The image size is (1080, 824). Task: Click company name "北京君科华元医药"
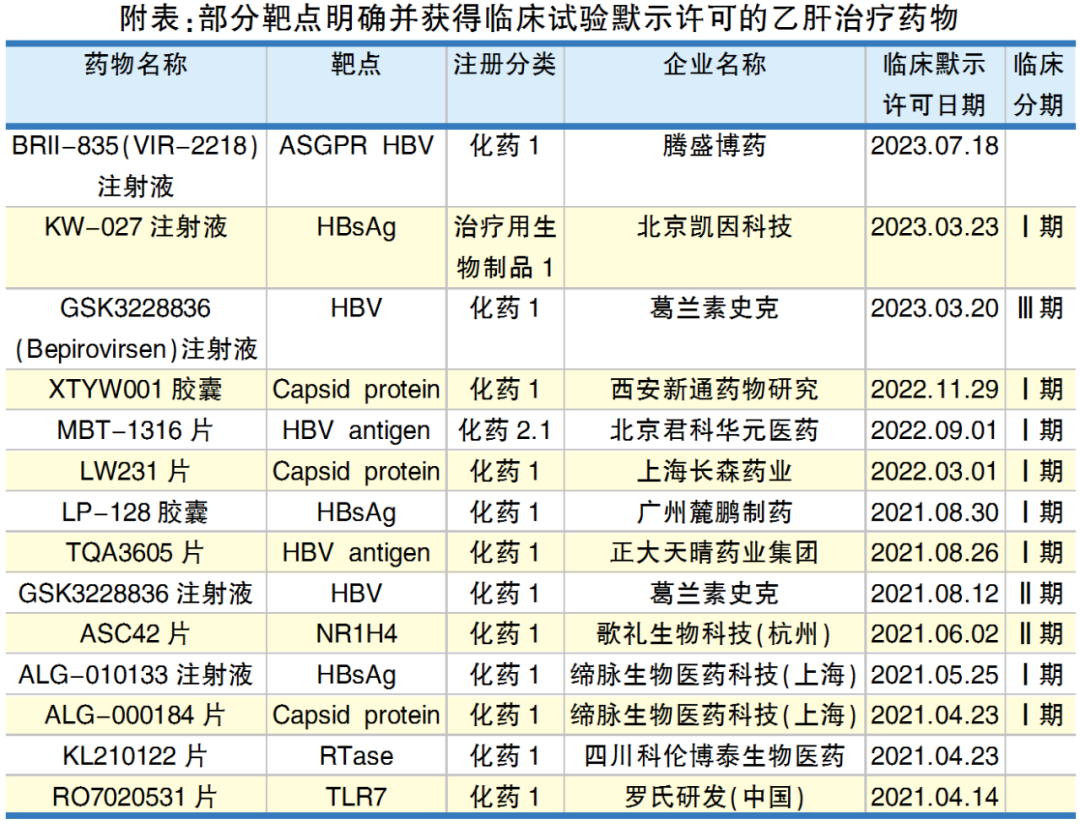click(714, 430)
